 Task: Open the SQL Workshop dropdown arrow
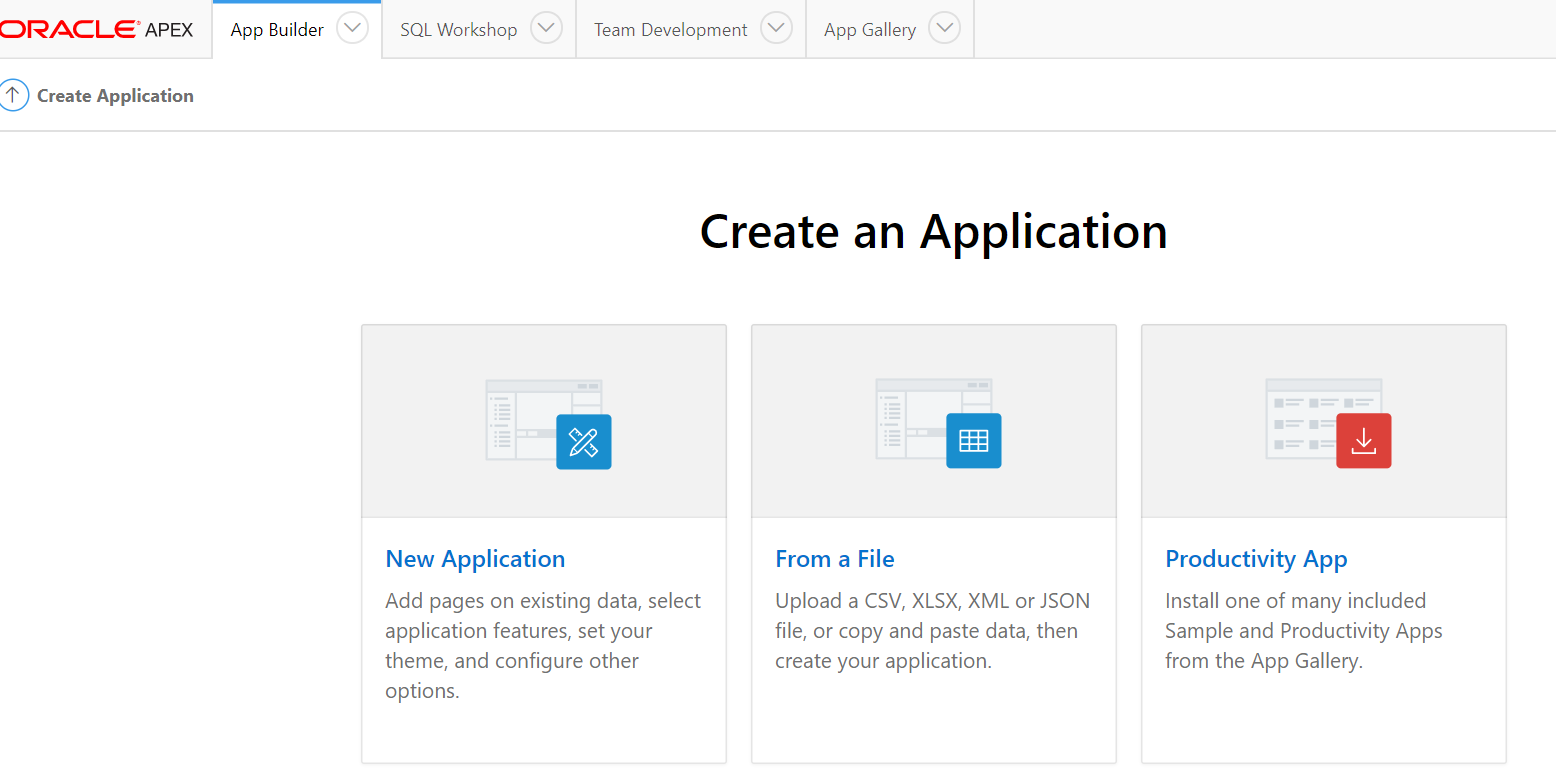click(x=546, y=29)
